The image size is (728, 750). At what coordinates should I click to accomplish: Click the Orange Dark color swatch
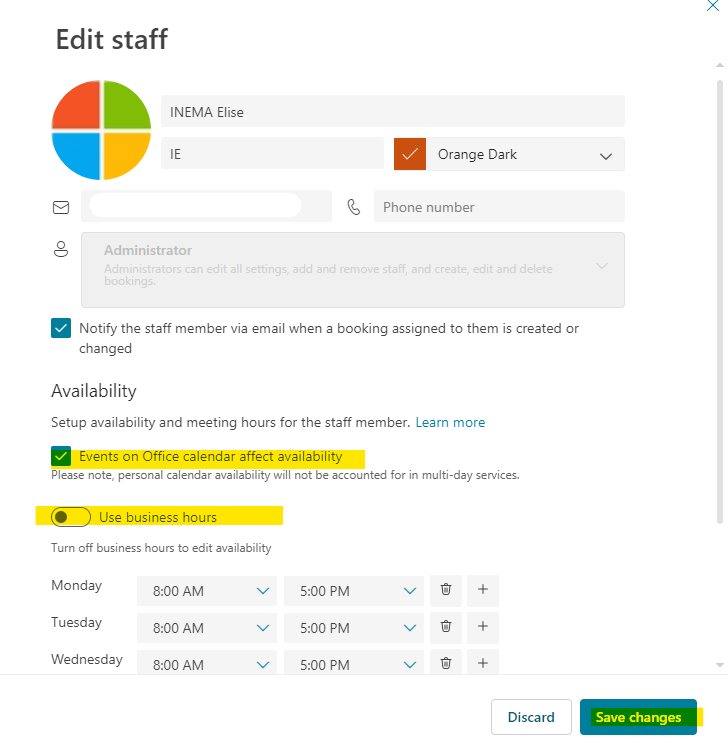[x=410, y=154]
